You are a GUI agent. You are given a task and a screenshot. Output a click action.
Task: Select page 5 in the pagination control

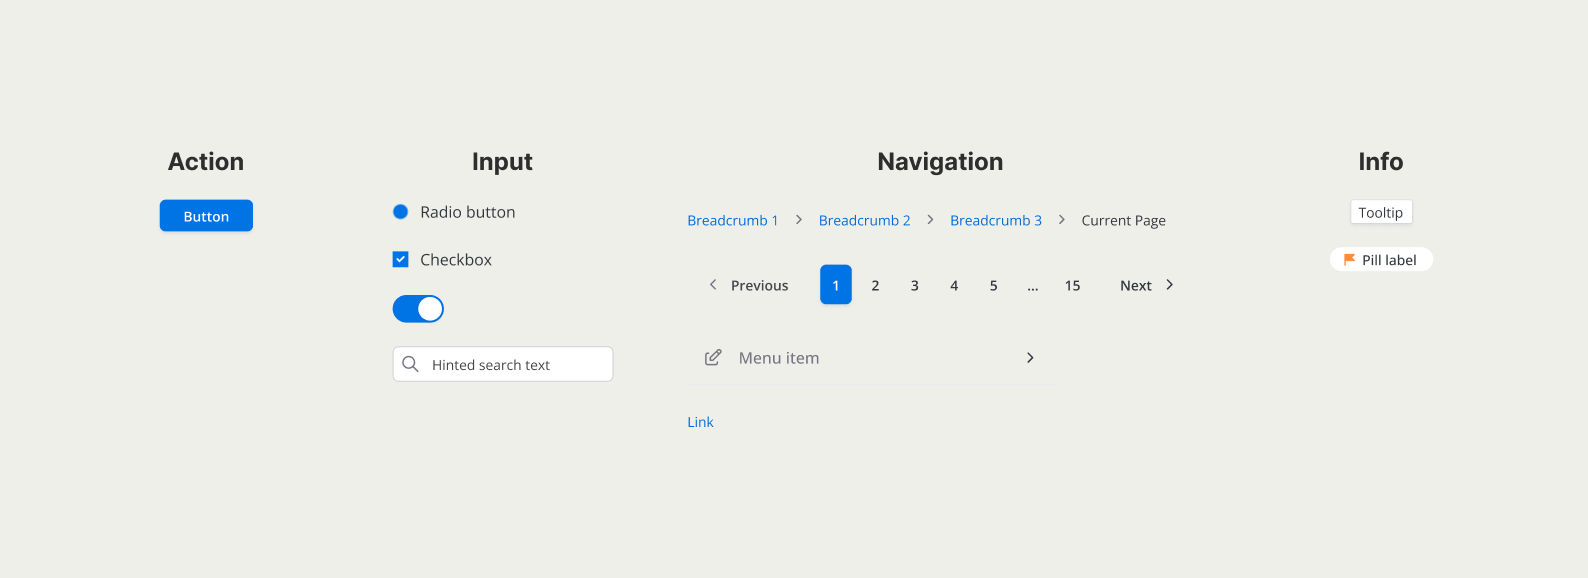pyautogui.click(x=993, y=285)
